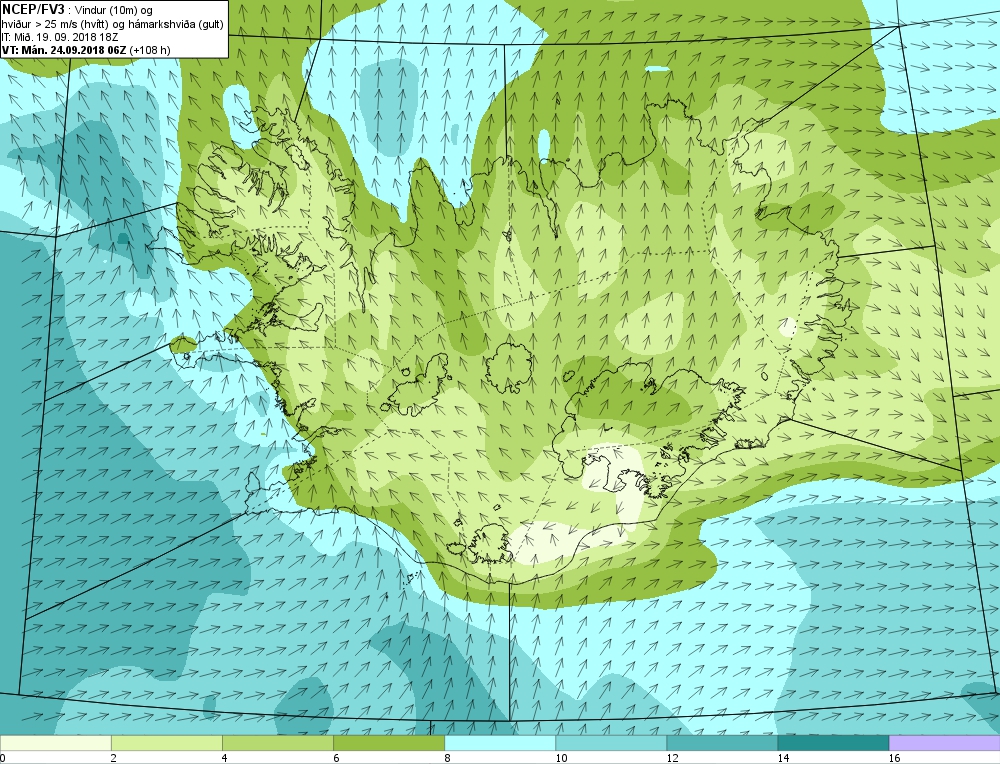The image size is (1000, 764).
Task: Click the legend value label '10'
Action: click(561, 758)
